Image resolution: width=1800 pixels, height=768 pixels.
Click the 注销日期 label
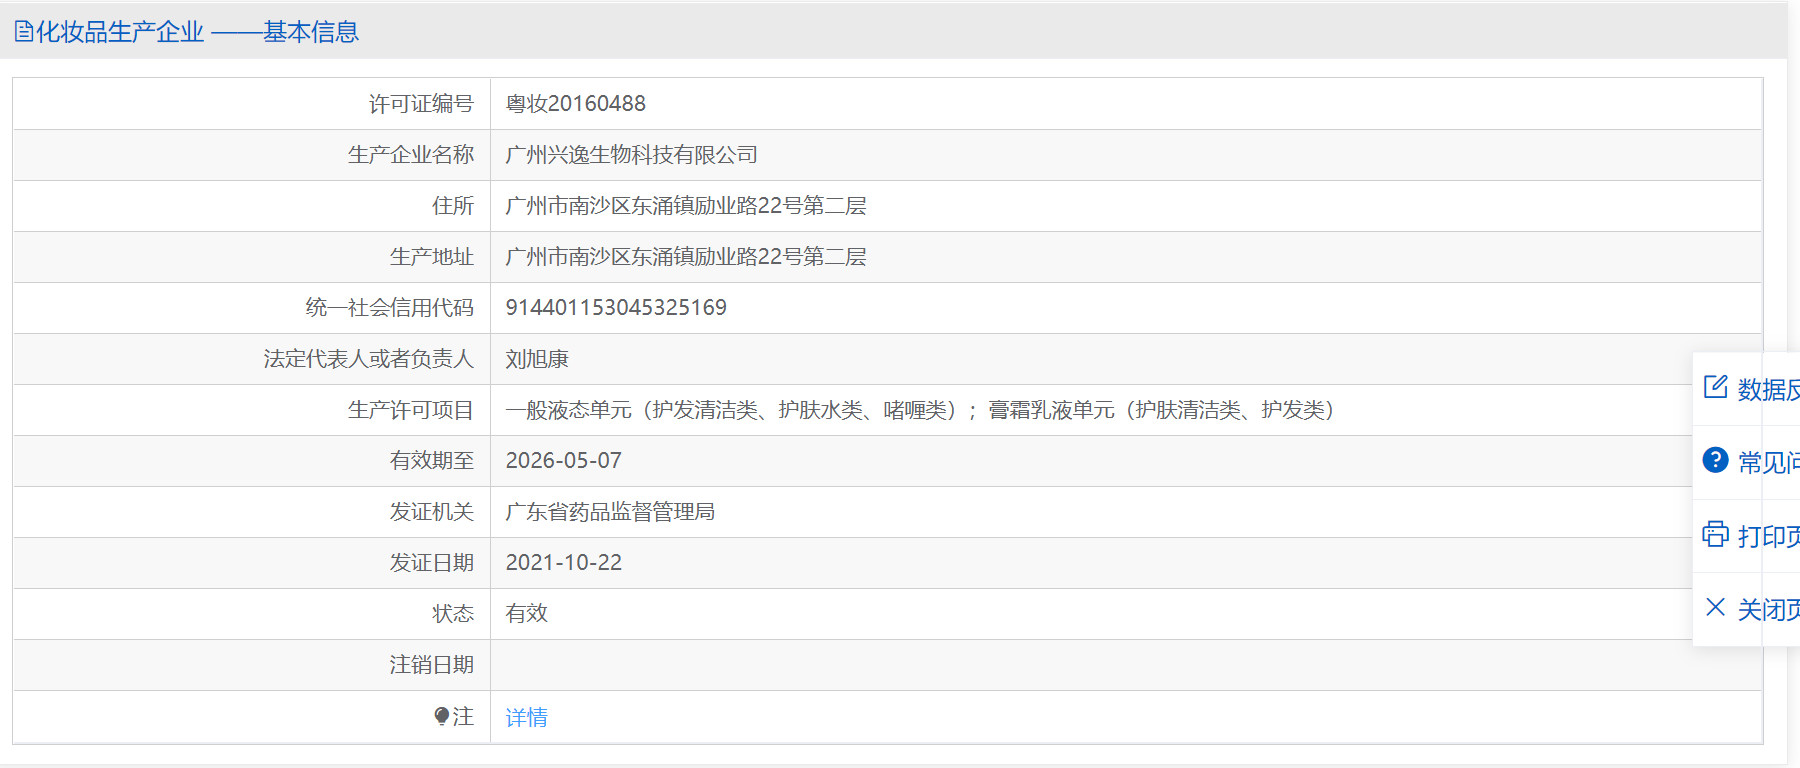pos(432,665)
